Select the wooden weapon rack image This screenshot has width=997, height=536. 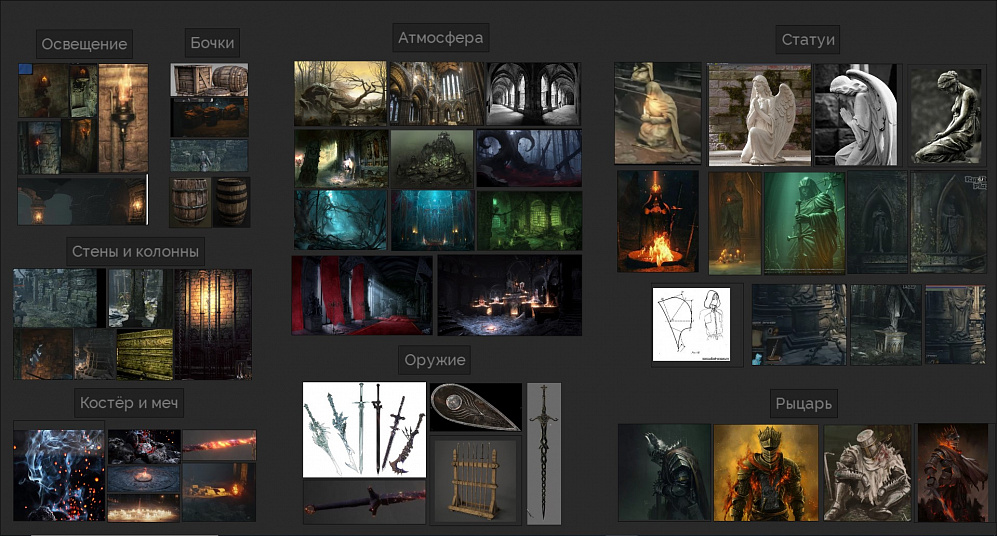point(476,479)
